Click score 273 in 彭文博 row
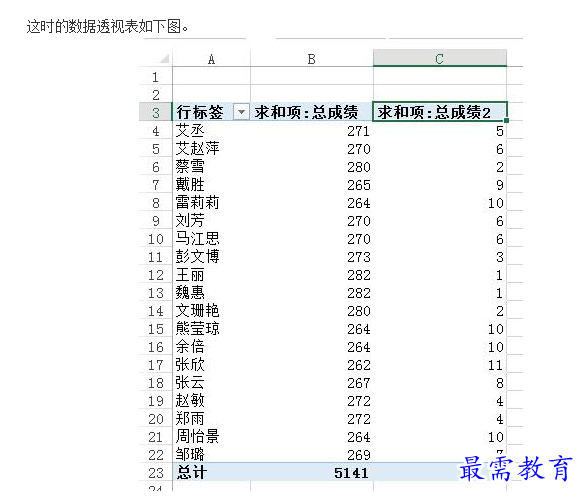The image size is (581, 500). pyautogui.click(x=359, y=257)
